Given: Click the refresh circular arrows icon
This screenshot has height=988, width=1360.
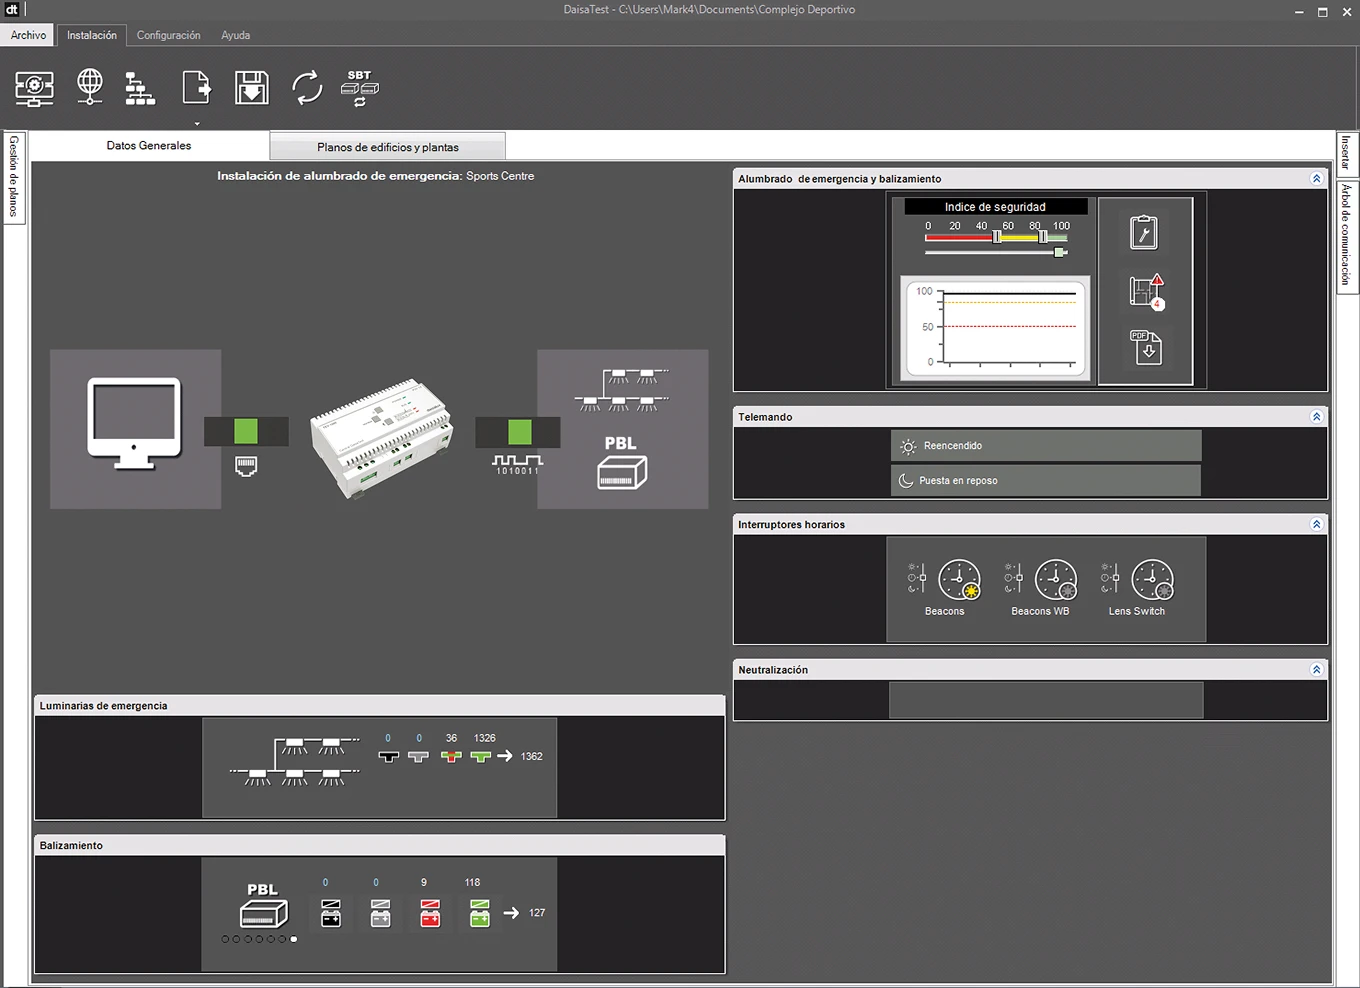Looking at the screenshot, I should tap(307, 88).
